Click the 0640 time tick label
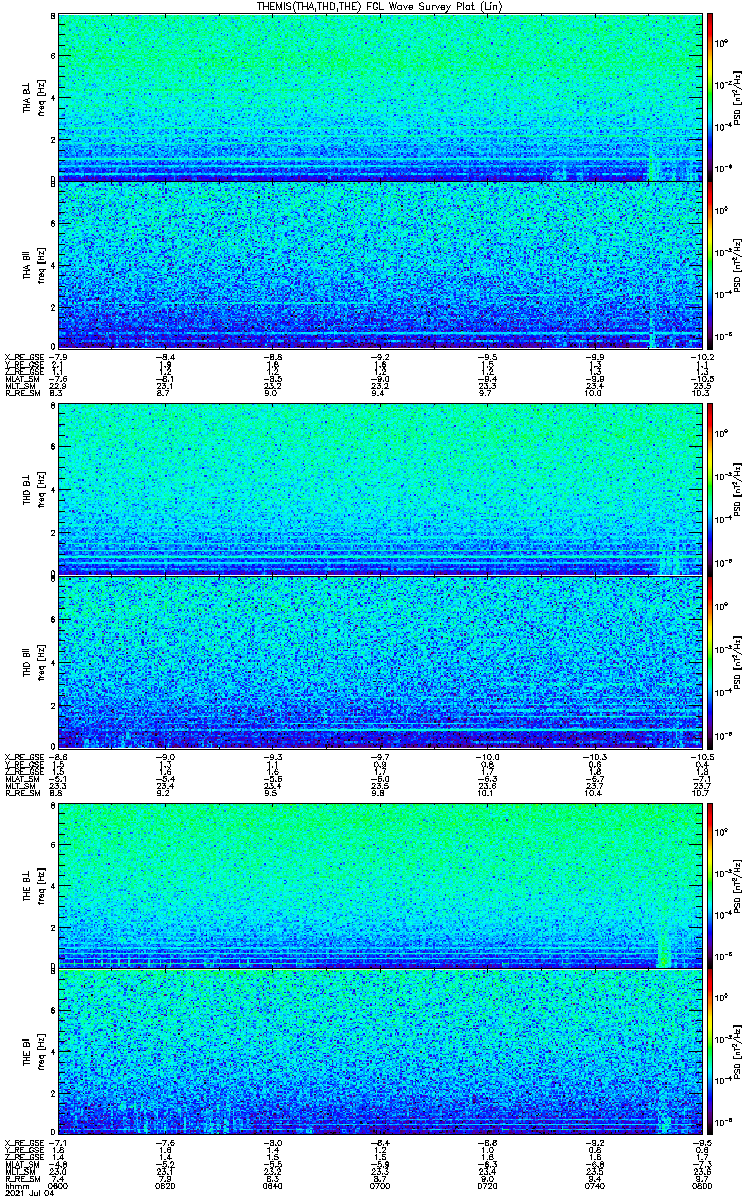The image size is (750, 1200). pos(272,1186)
